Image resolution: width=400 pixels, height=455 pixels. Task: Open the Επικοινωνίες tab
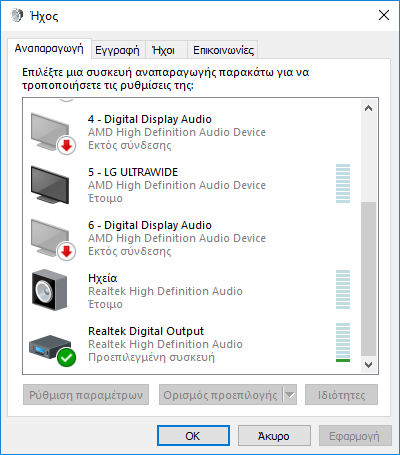click(x=223, y=50)
